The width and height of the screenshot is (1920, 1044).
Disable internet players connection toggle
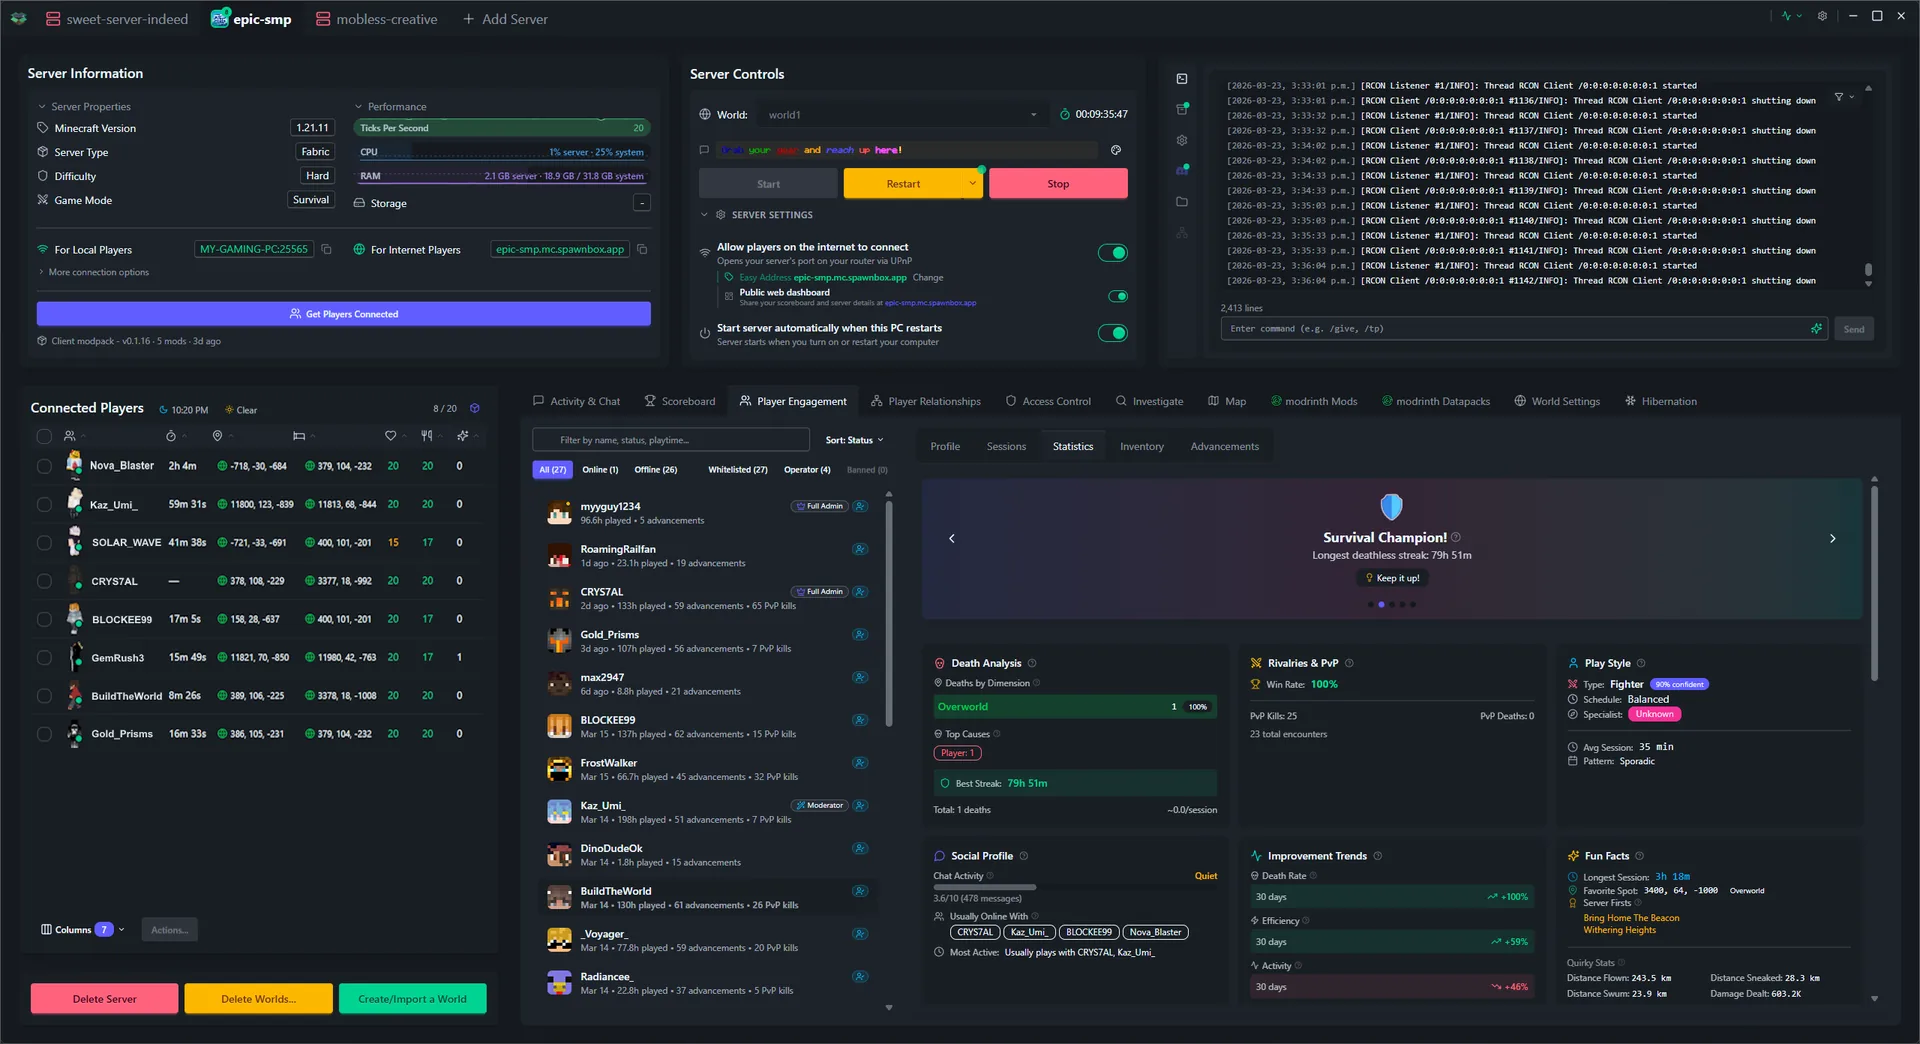pyautogui.click(x=1113, y=252)
